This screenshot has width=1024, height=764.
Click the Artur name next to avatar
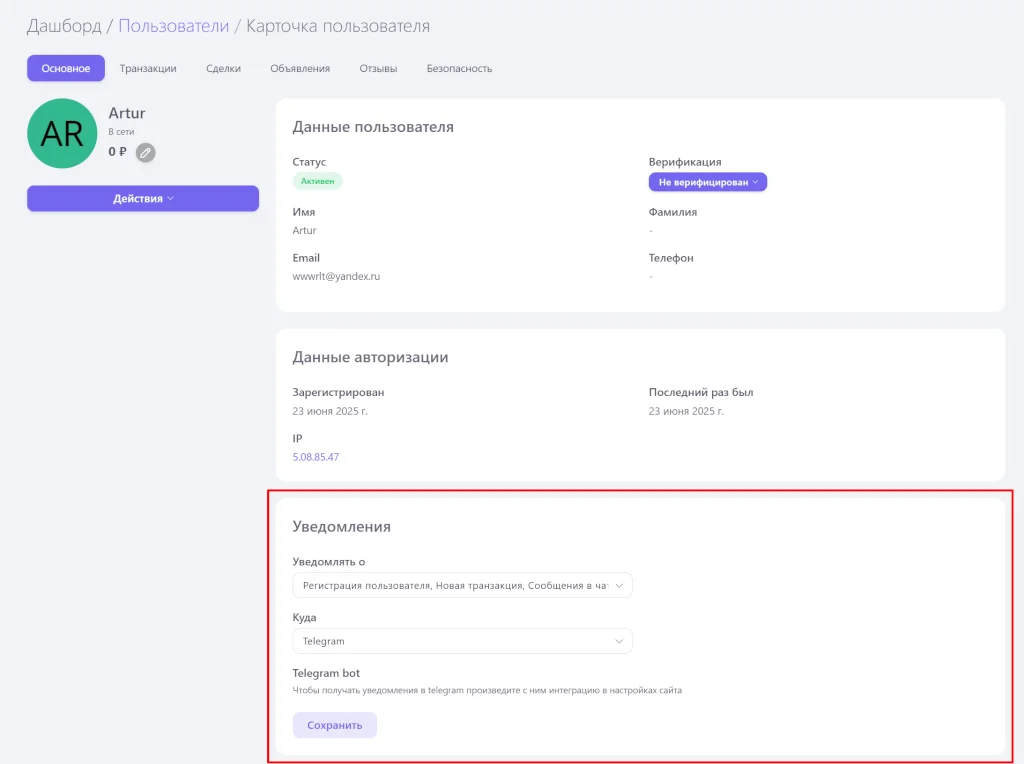click(x=127, y=113)
